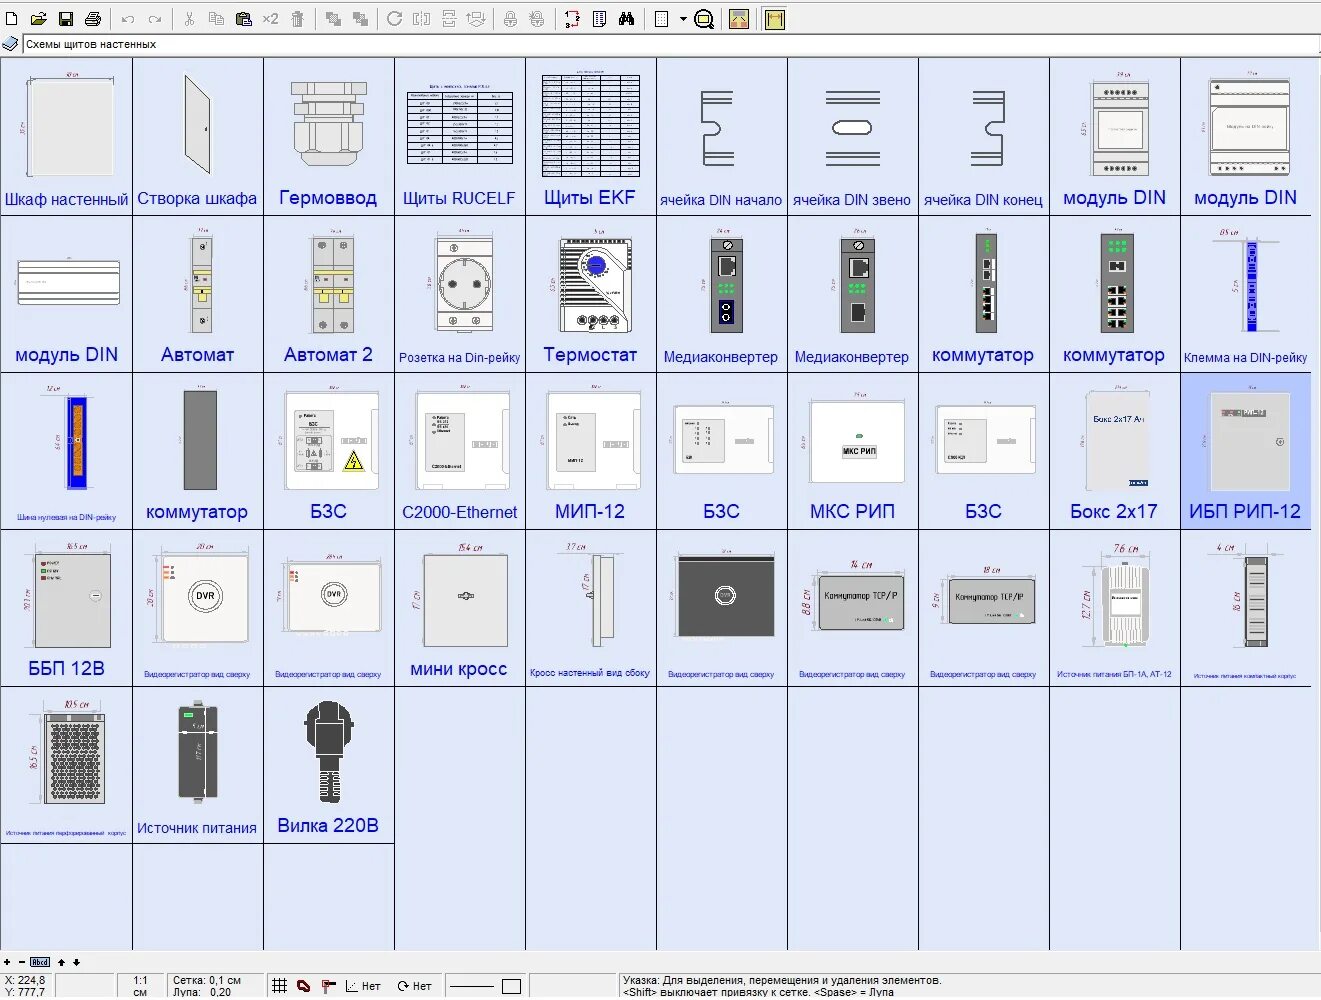Undo the last action
This screenshot has width=1321, height=1000.
click(x=128, y=19)
